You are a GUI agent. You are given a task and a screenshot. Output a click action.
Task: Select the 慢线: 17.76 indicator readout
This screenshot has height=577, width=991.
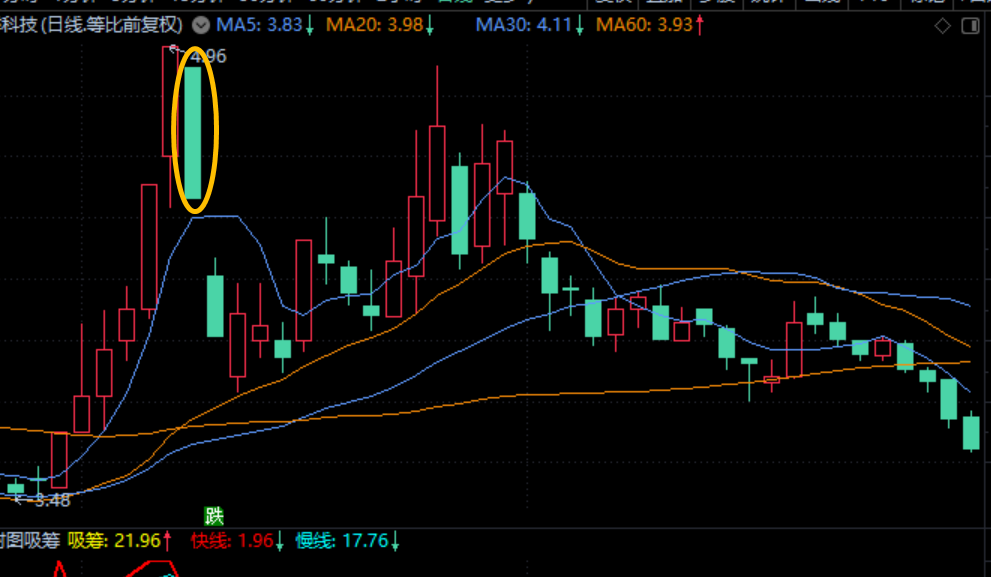pyautogui.click(x=341, y=541)
